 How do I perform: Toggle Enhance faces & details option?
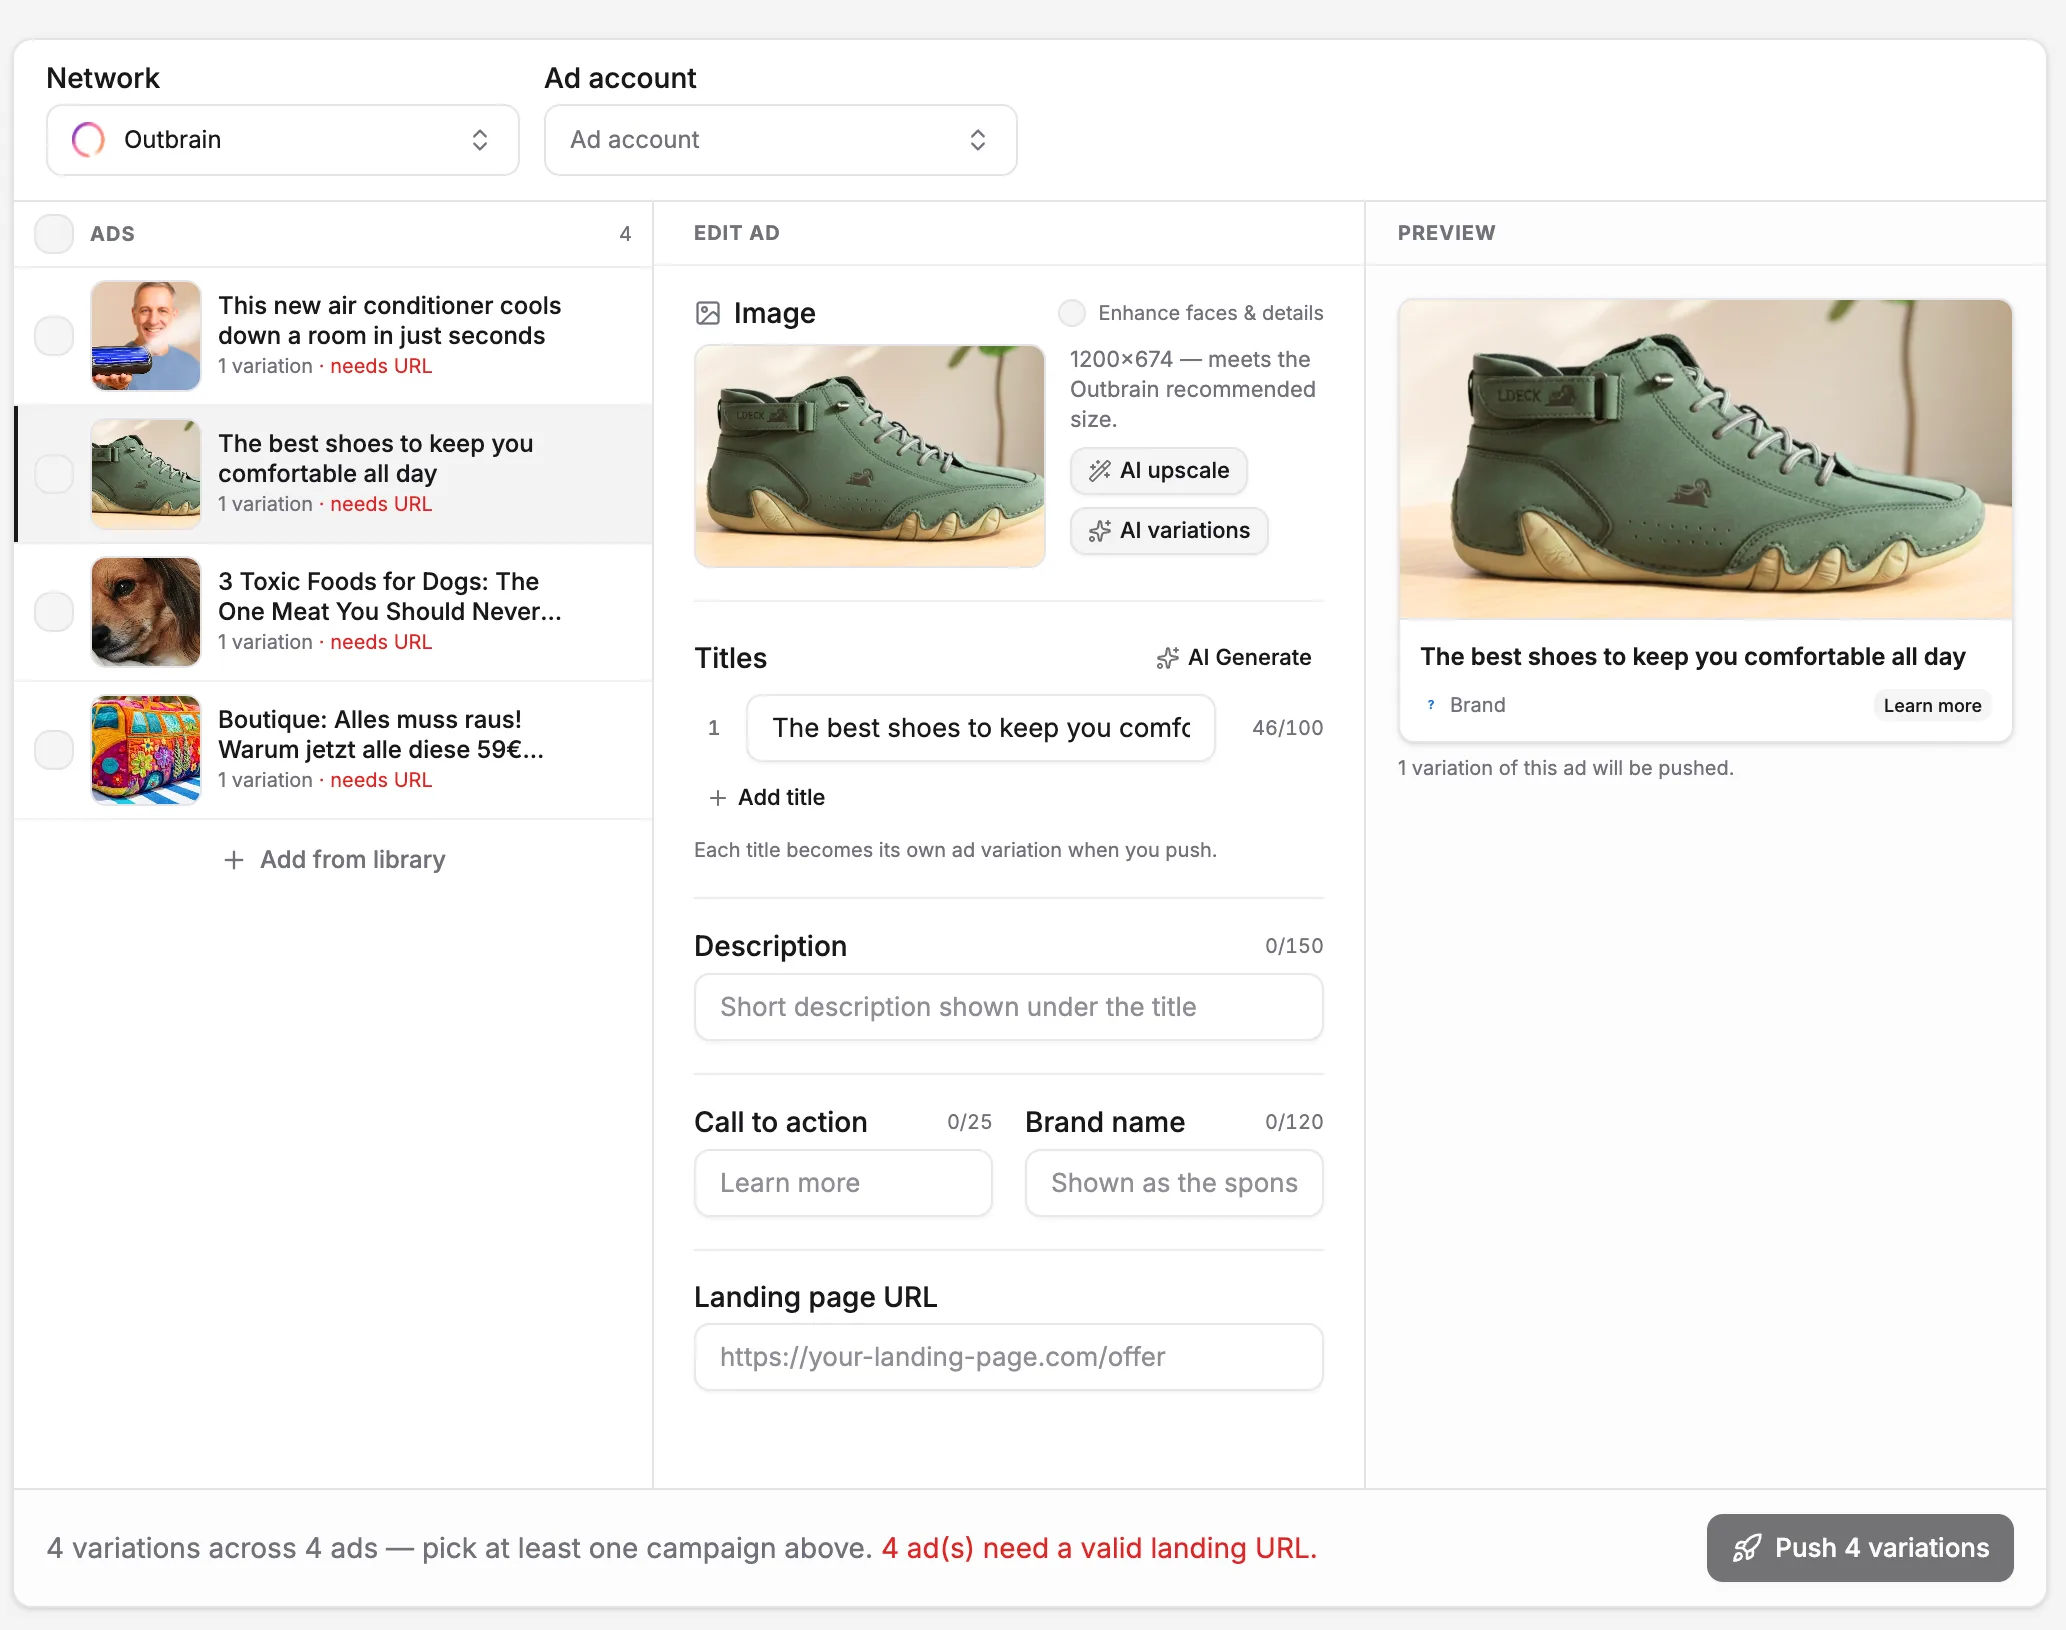click(x=1072, y=313)
